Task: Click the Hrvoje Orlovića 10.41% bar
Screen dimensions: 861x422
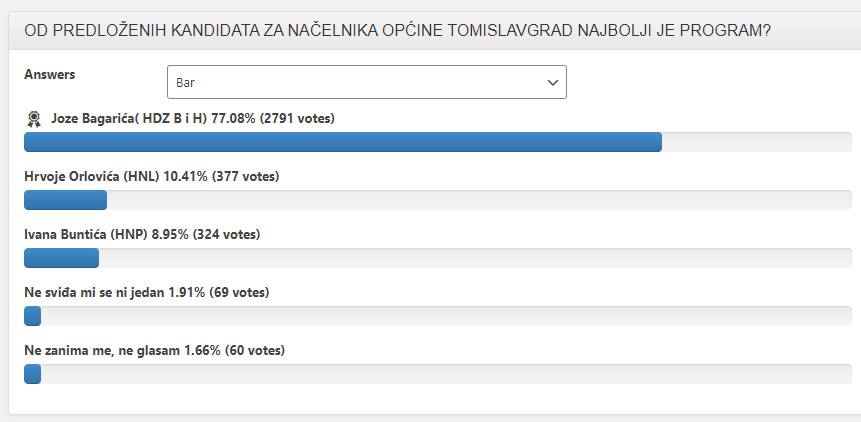Action: click(x=438, y=200)
